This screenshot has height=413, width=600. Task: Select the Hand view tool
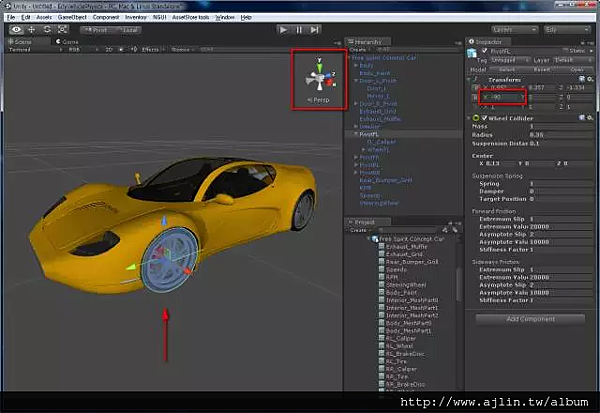[18, 30]
